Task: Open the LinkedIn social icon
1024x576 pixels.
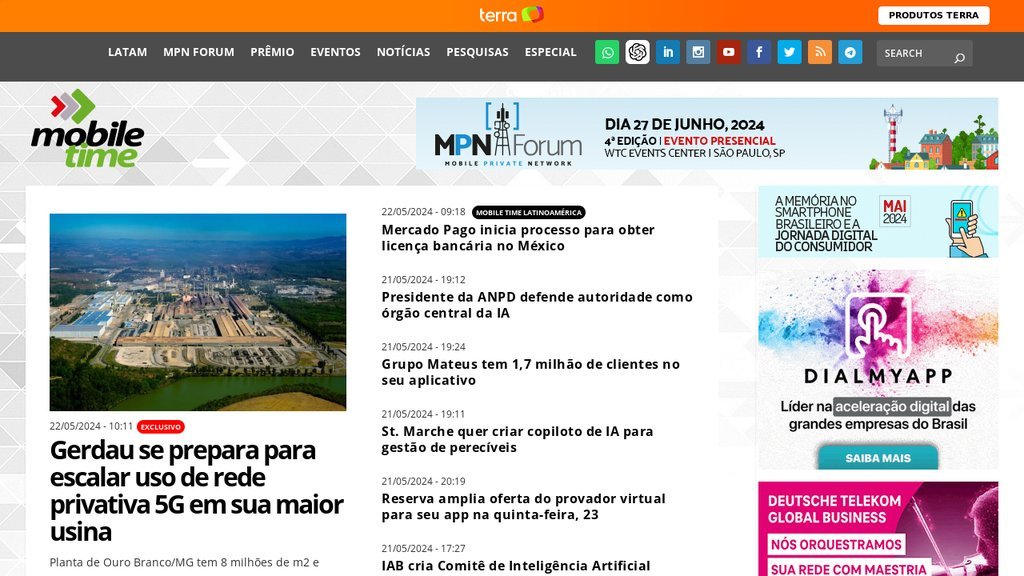Action: [x=667, y=52]
